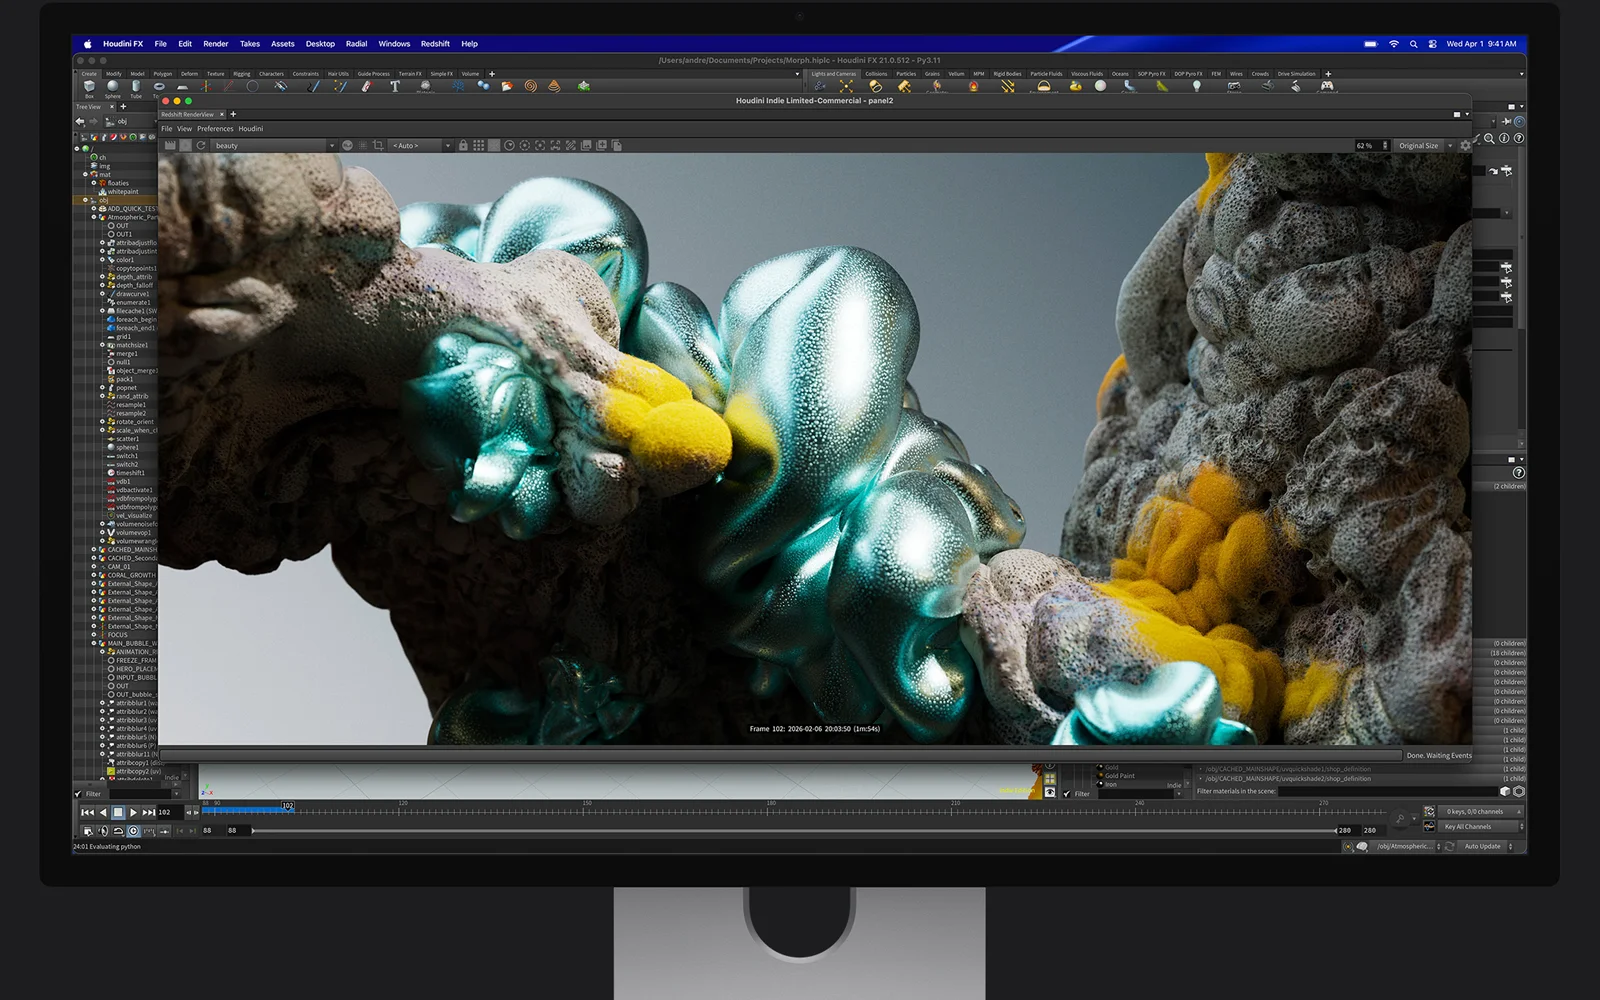The height and width of the screenshot is (1000, 1600).
Task: Click the light bulb shelf tool
Action: [1196, 86]
